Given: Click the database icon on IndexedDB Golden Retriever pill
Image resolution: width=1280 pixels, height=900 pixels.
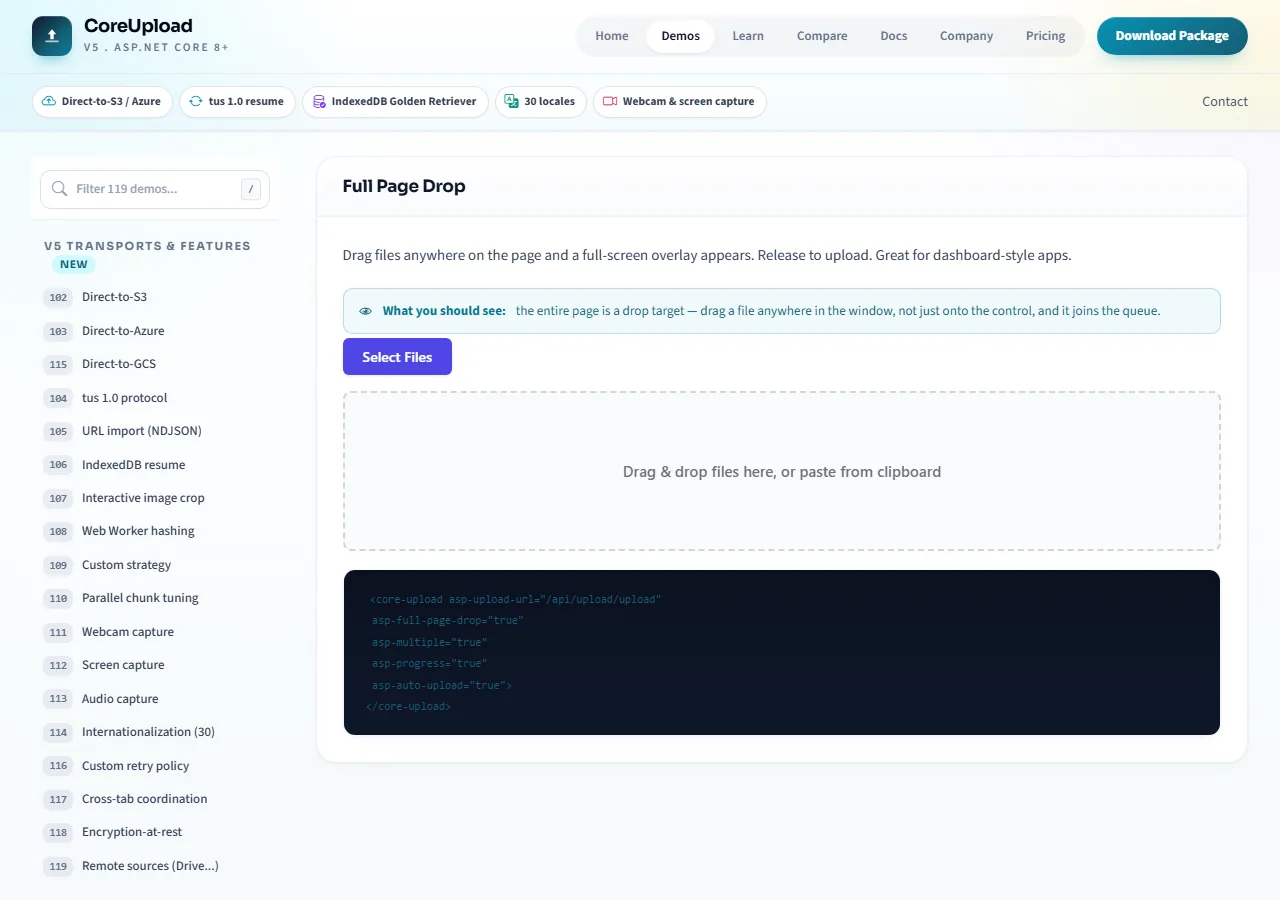Looking at the screenshot, I should tap(319, 101).
